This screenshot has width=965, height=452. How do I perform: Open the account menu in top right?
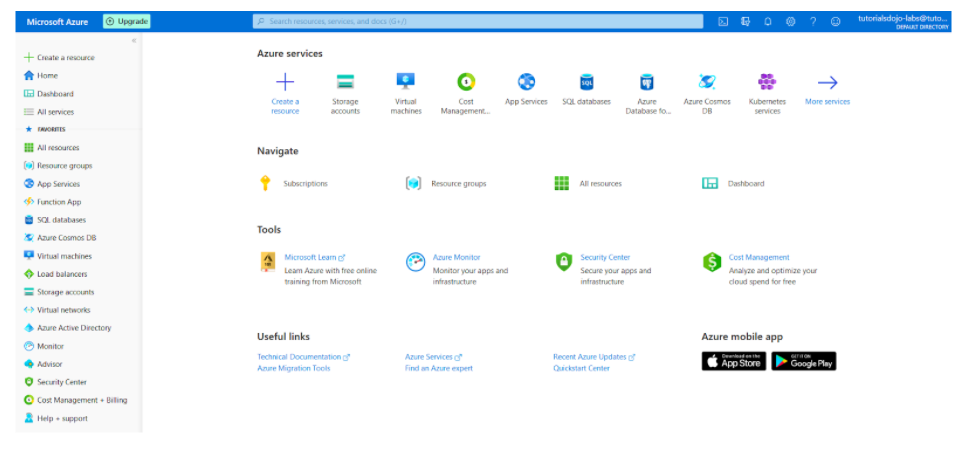tap(903, 21)
